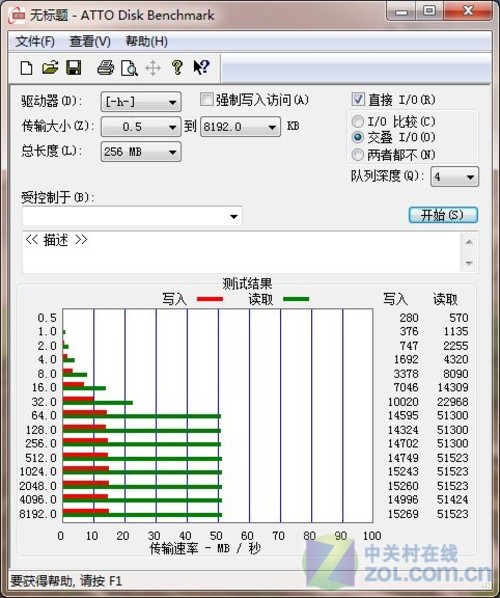Click the read value 14309

coord(453,387)
